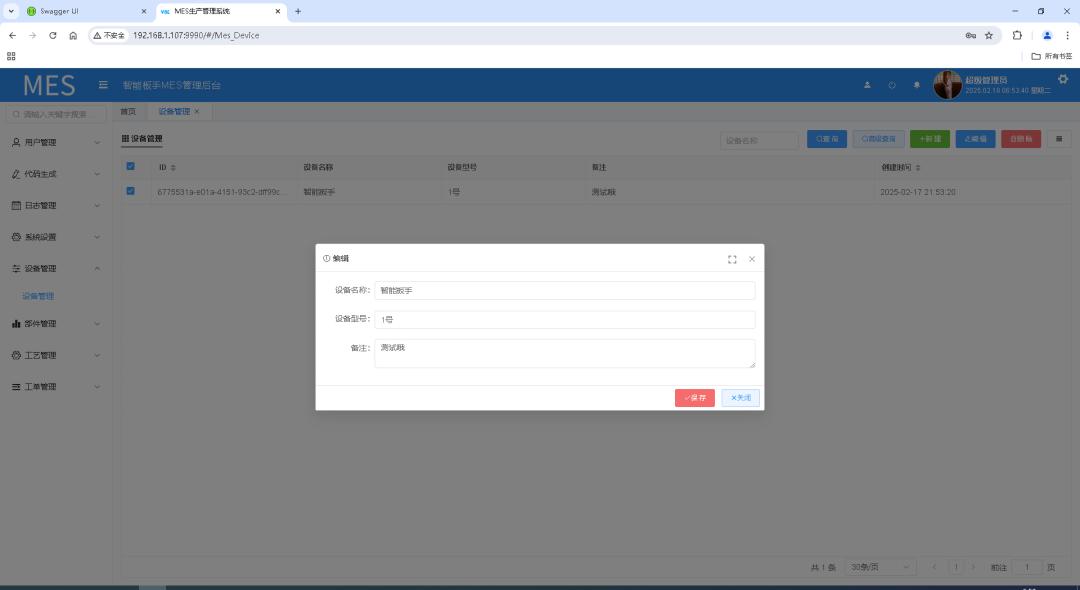1080x590 pixels.
Task: Expand the 代码生成 menu
Action: [x=56, y=174]
